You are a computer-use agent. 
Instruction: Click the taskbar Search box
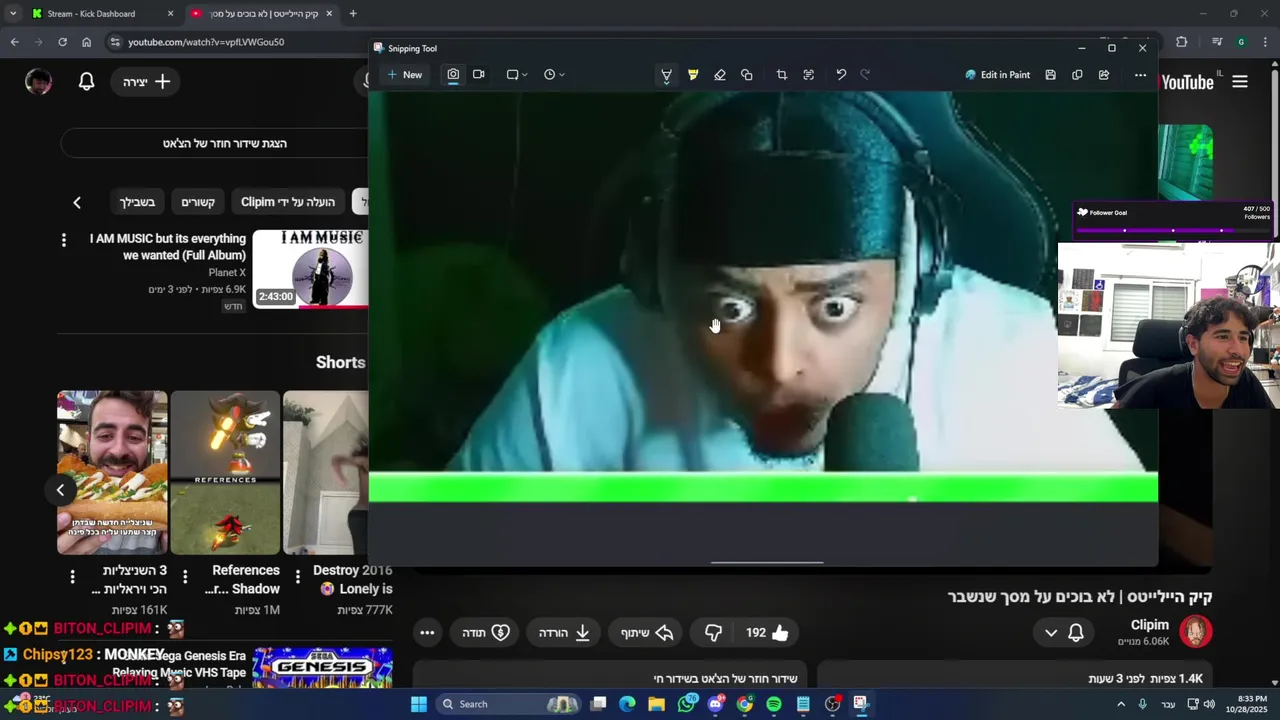tap(510, 704)
